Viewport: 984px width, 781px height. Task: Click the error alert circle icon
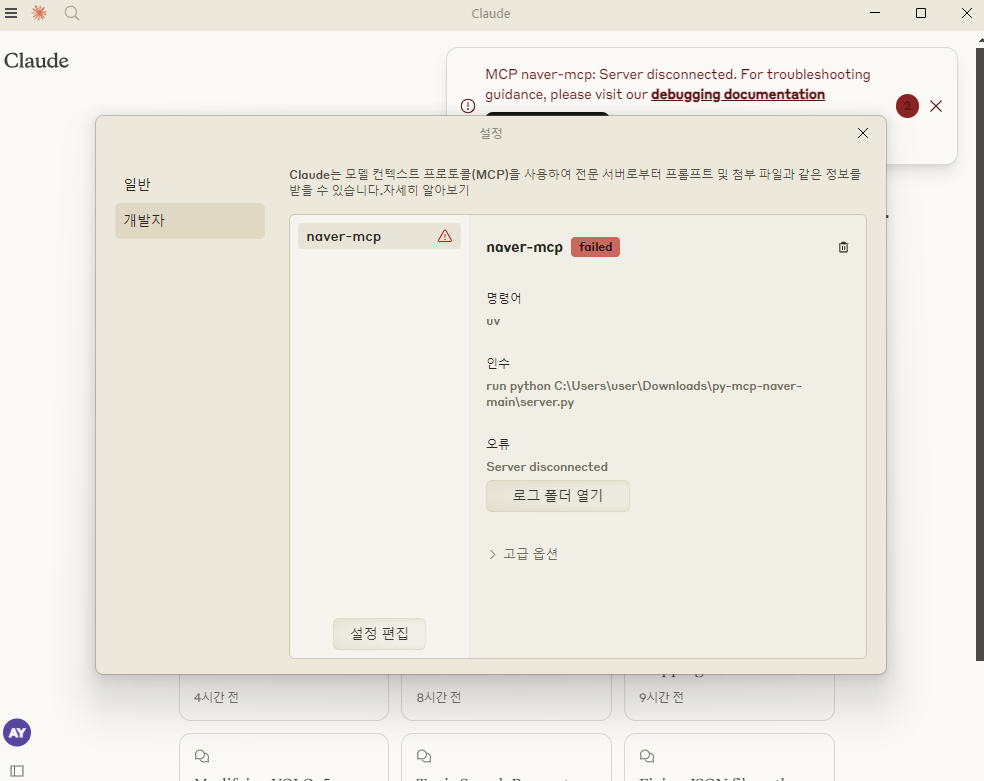coord(468,105)
